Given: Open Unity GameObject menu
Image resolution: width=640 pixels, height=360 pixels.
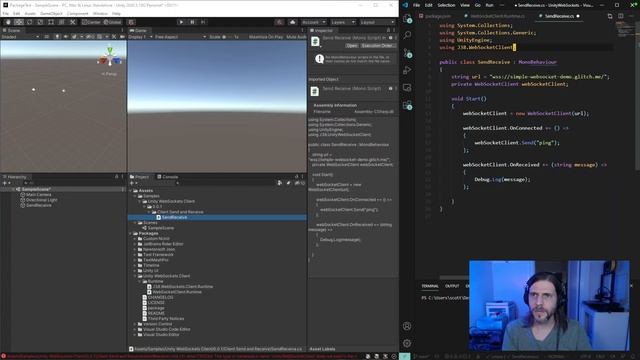Looking at the screenshot, I should [51, 13].
